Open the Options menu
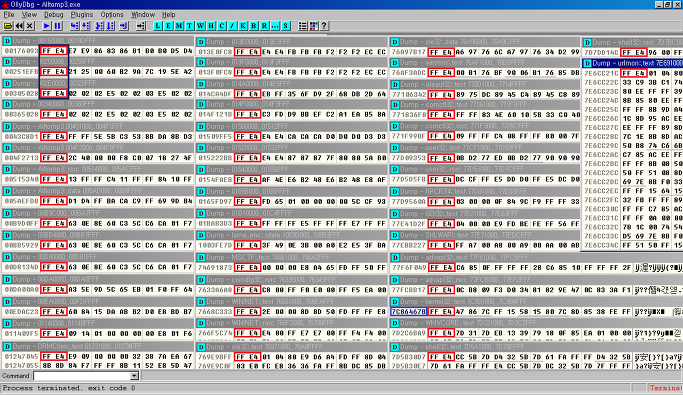The width and height of the screenshot is (683, 395). pyautogui.click(x=112, y=14)
